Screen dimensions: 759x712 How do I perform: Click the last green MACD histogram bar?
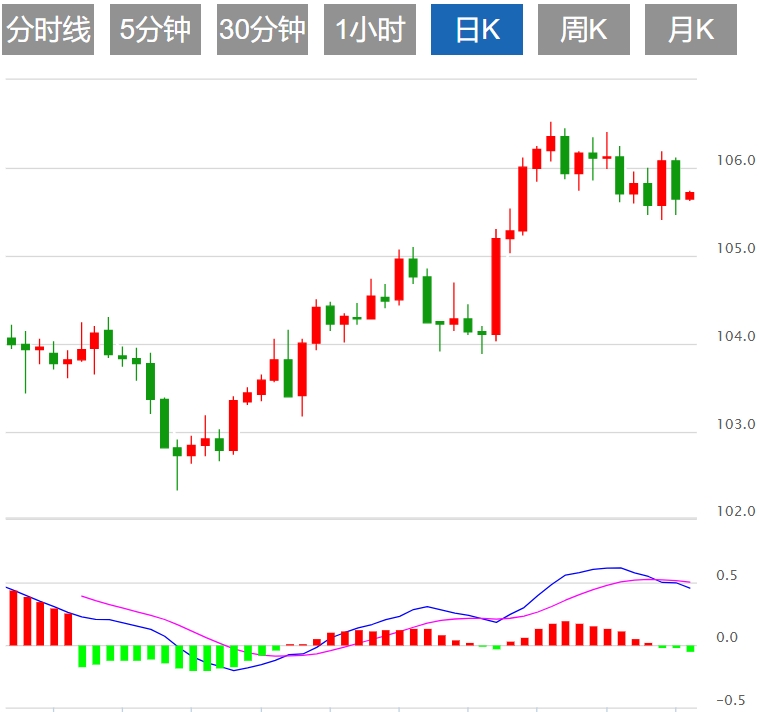point(690,649)
